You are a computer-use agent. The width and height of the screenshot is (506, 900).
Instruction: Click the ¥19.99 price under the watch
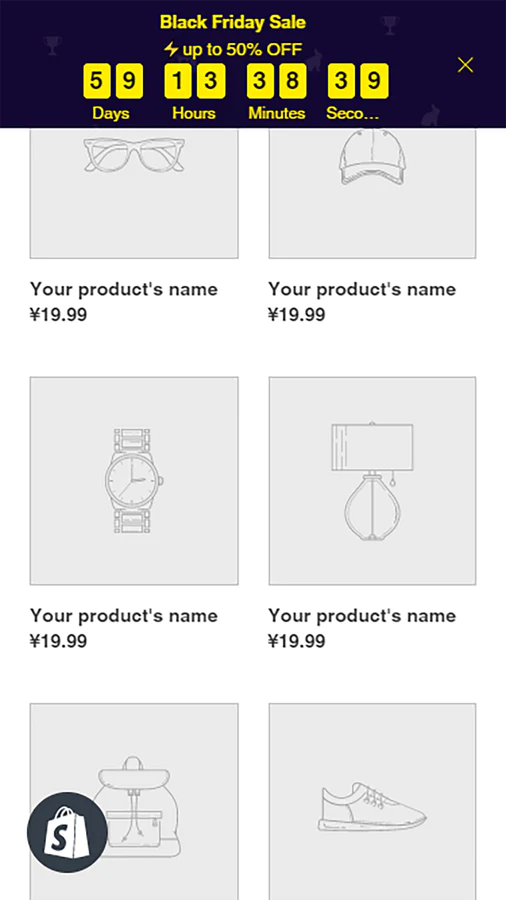(x=59, y=641)
